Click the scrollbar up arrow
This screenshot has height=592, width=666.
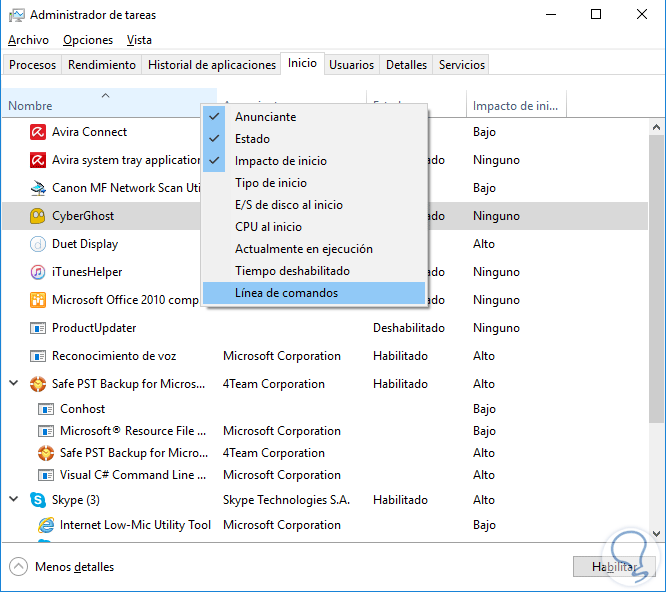[656, 127]
